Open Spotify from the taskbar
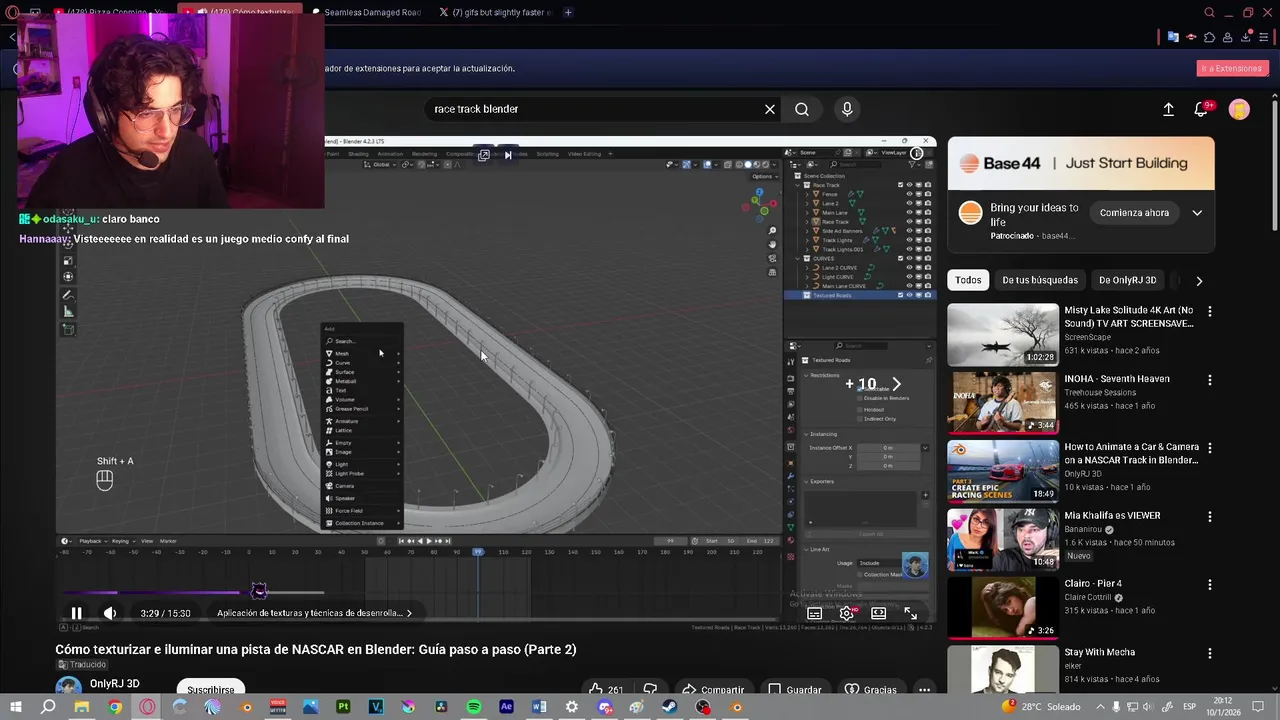Viewport: 1280px width, 720px height. click(x=473, y=707)
